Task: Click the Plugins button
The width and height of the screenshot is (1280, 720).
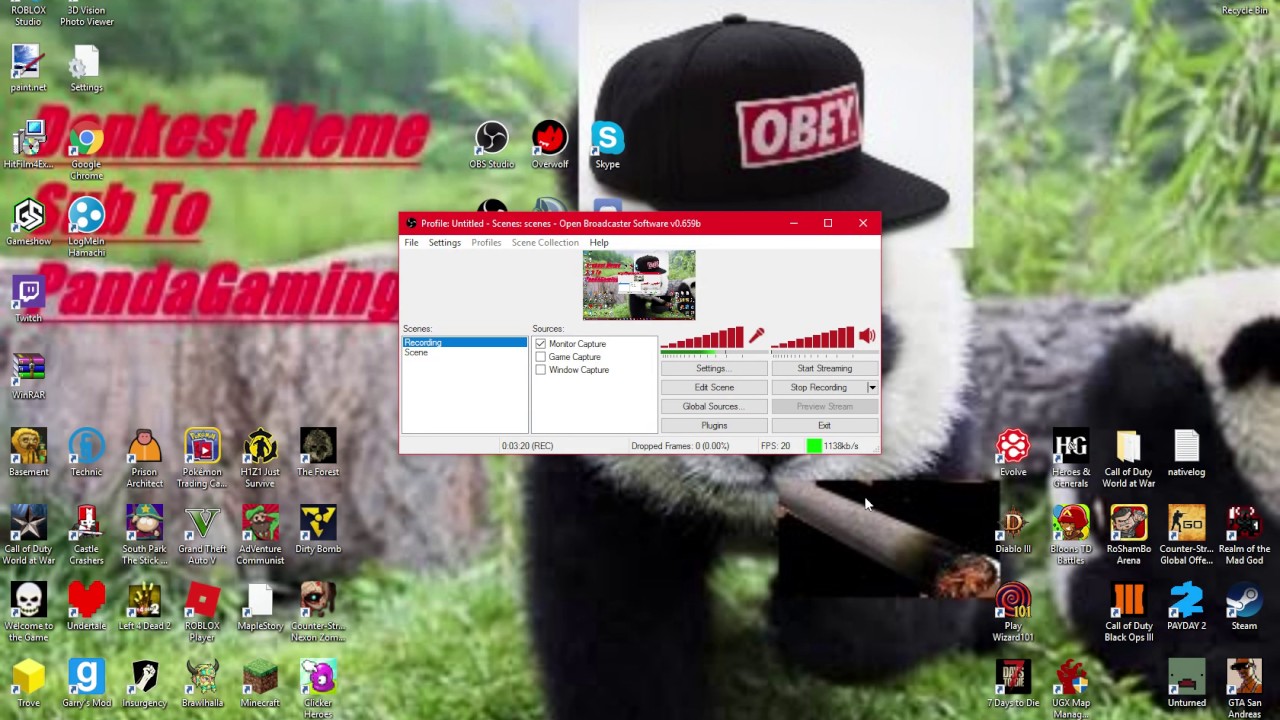Action: click(x=714, y=426)
